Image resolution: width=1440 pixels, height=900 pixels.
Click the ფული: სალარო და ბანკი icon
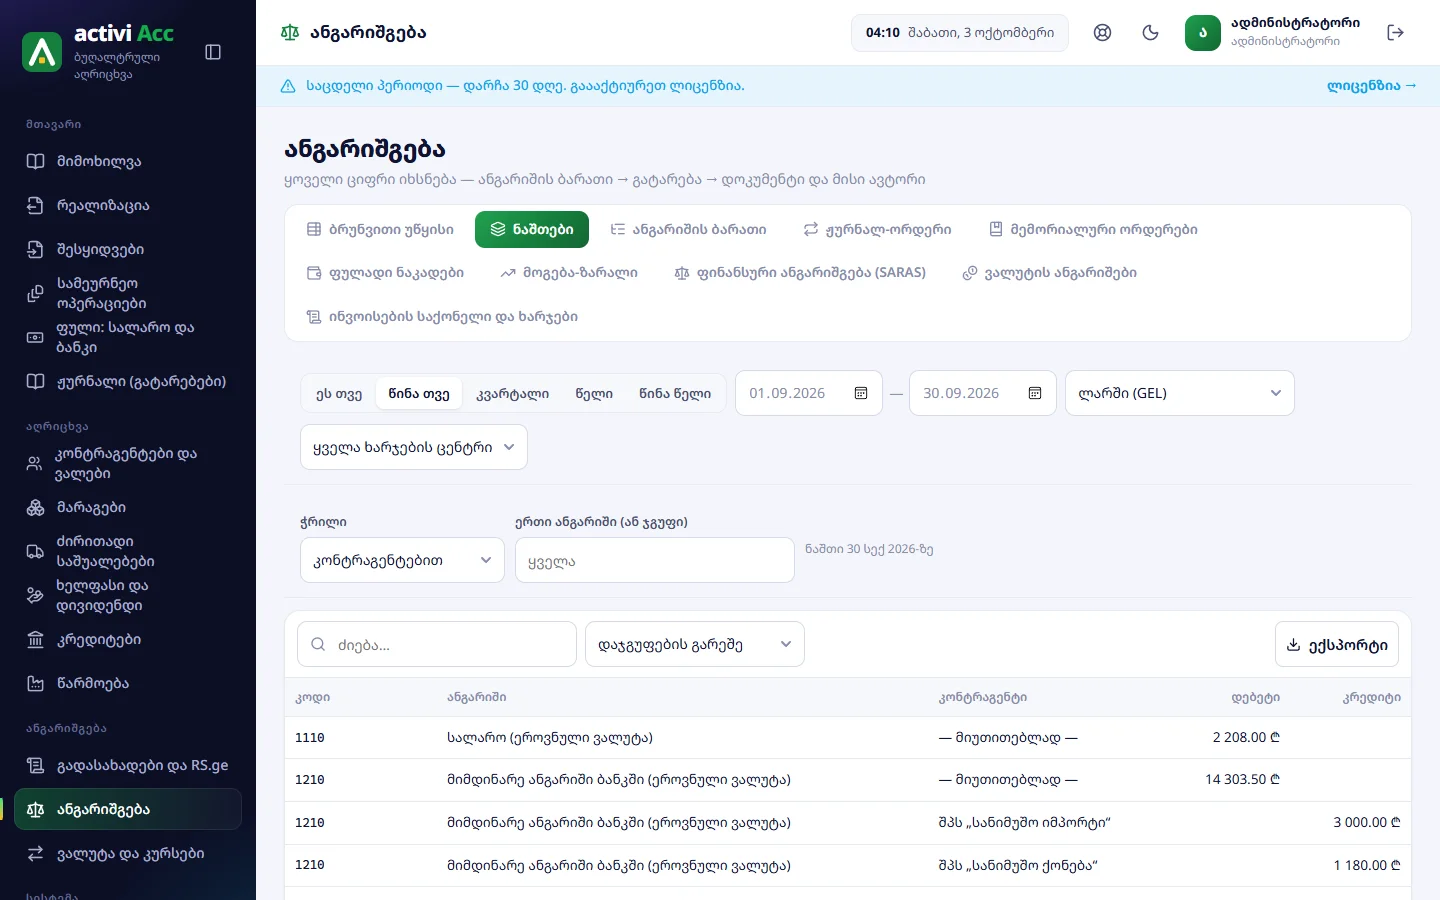(35, 337)
